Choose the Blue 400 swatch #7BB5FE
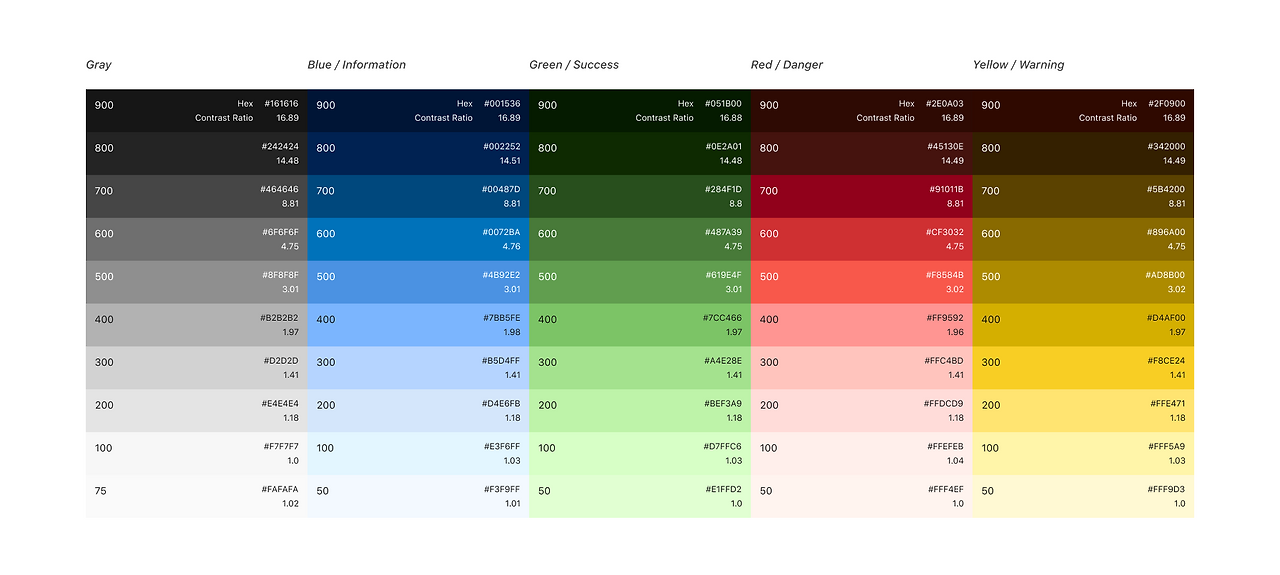1280x575 pixels. point(419,326)
